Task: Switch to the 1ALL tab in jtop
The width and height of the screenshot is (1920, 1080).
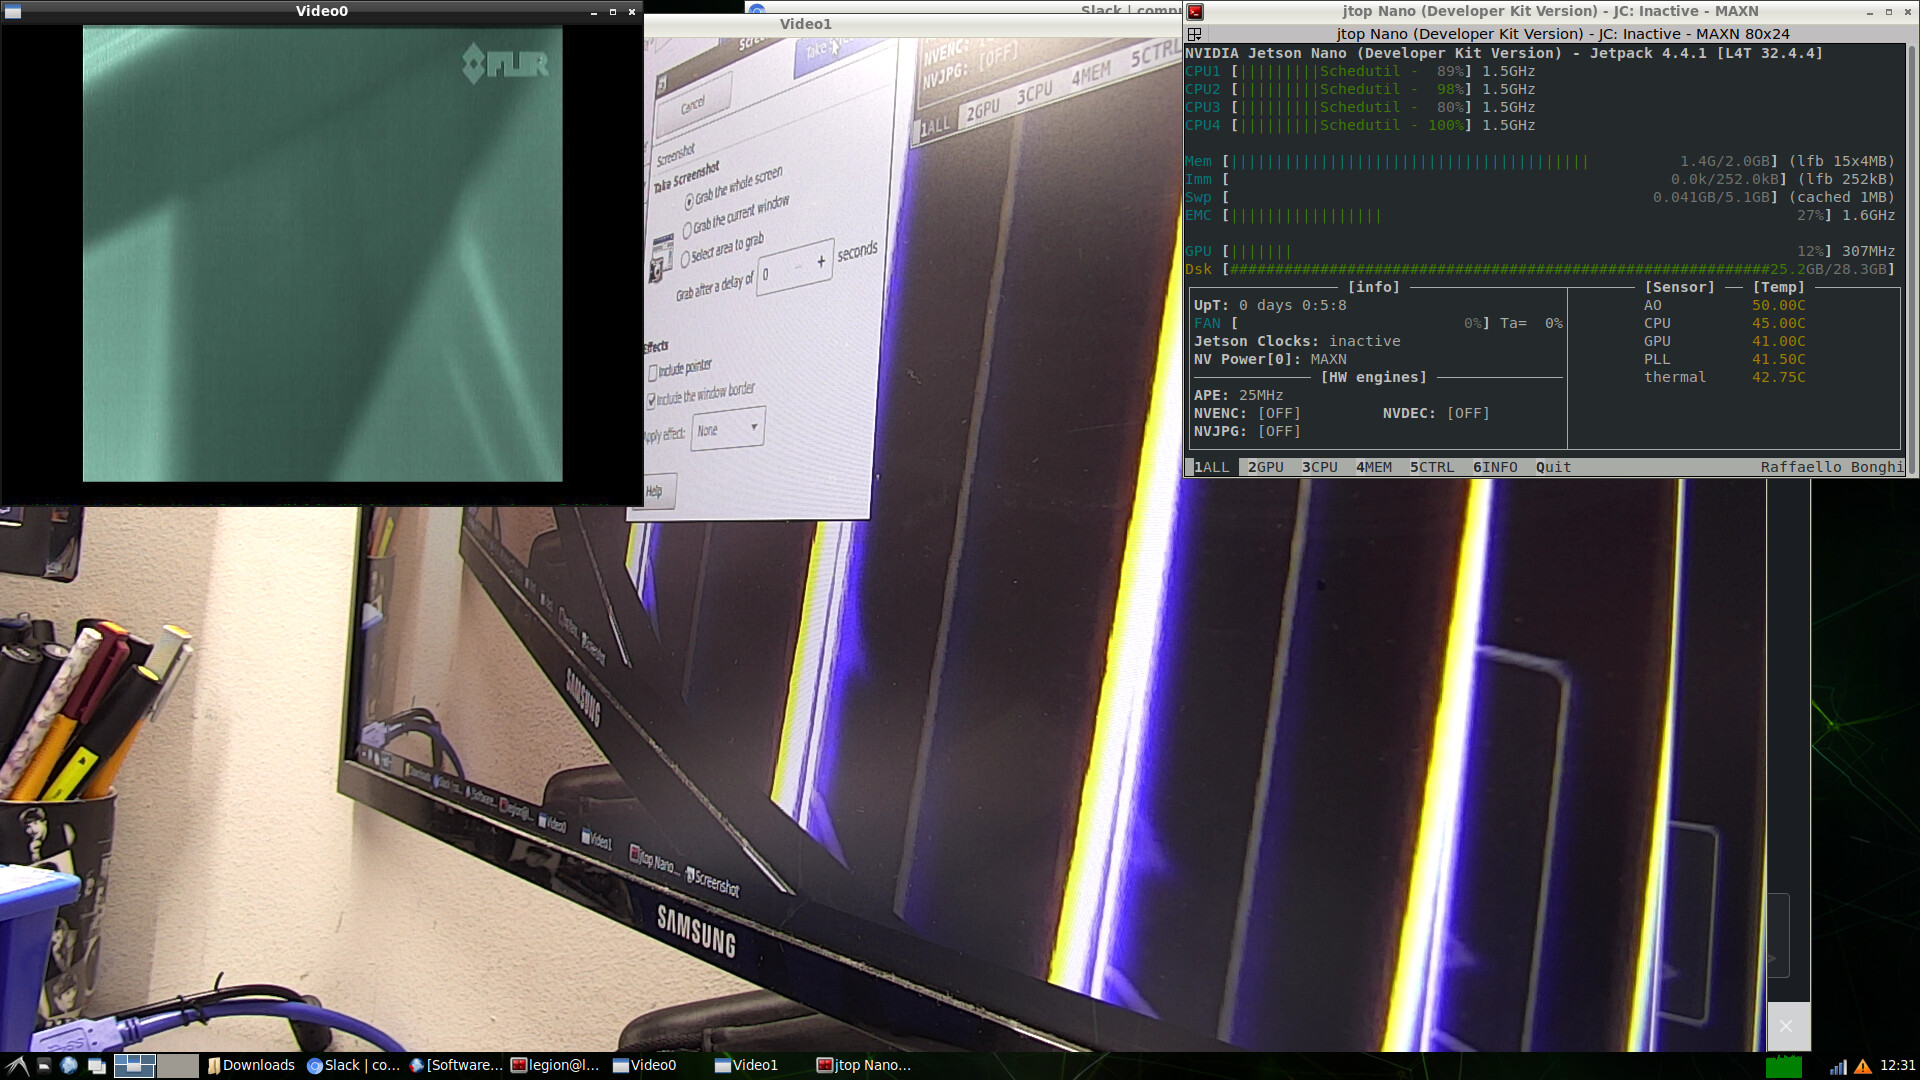Action: click(x=1212, y=467)
